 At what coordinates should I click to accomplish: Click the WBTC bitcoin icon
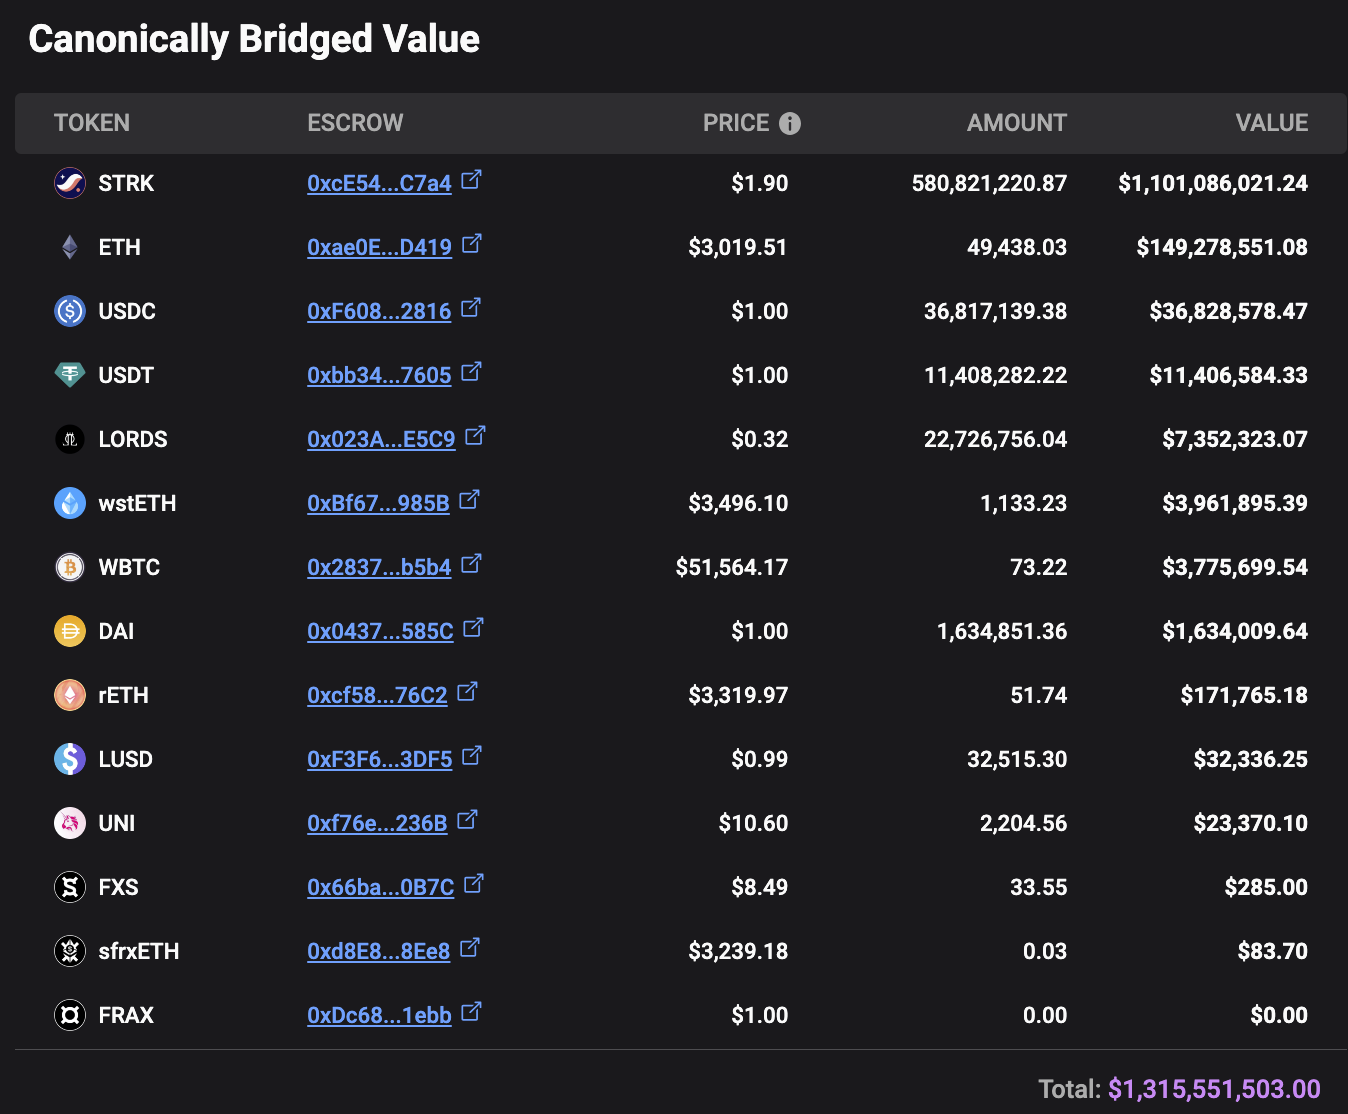(x=70, y=567)
